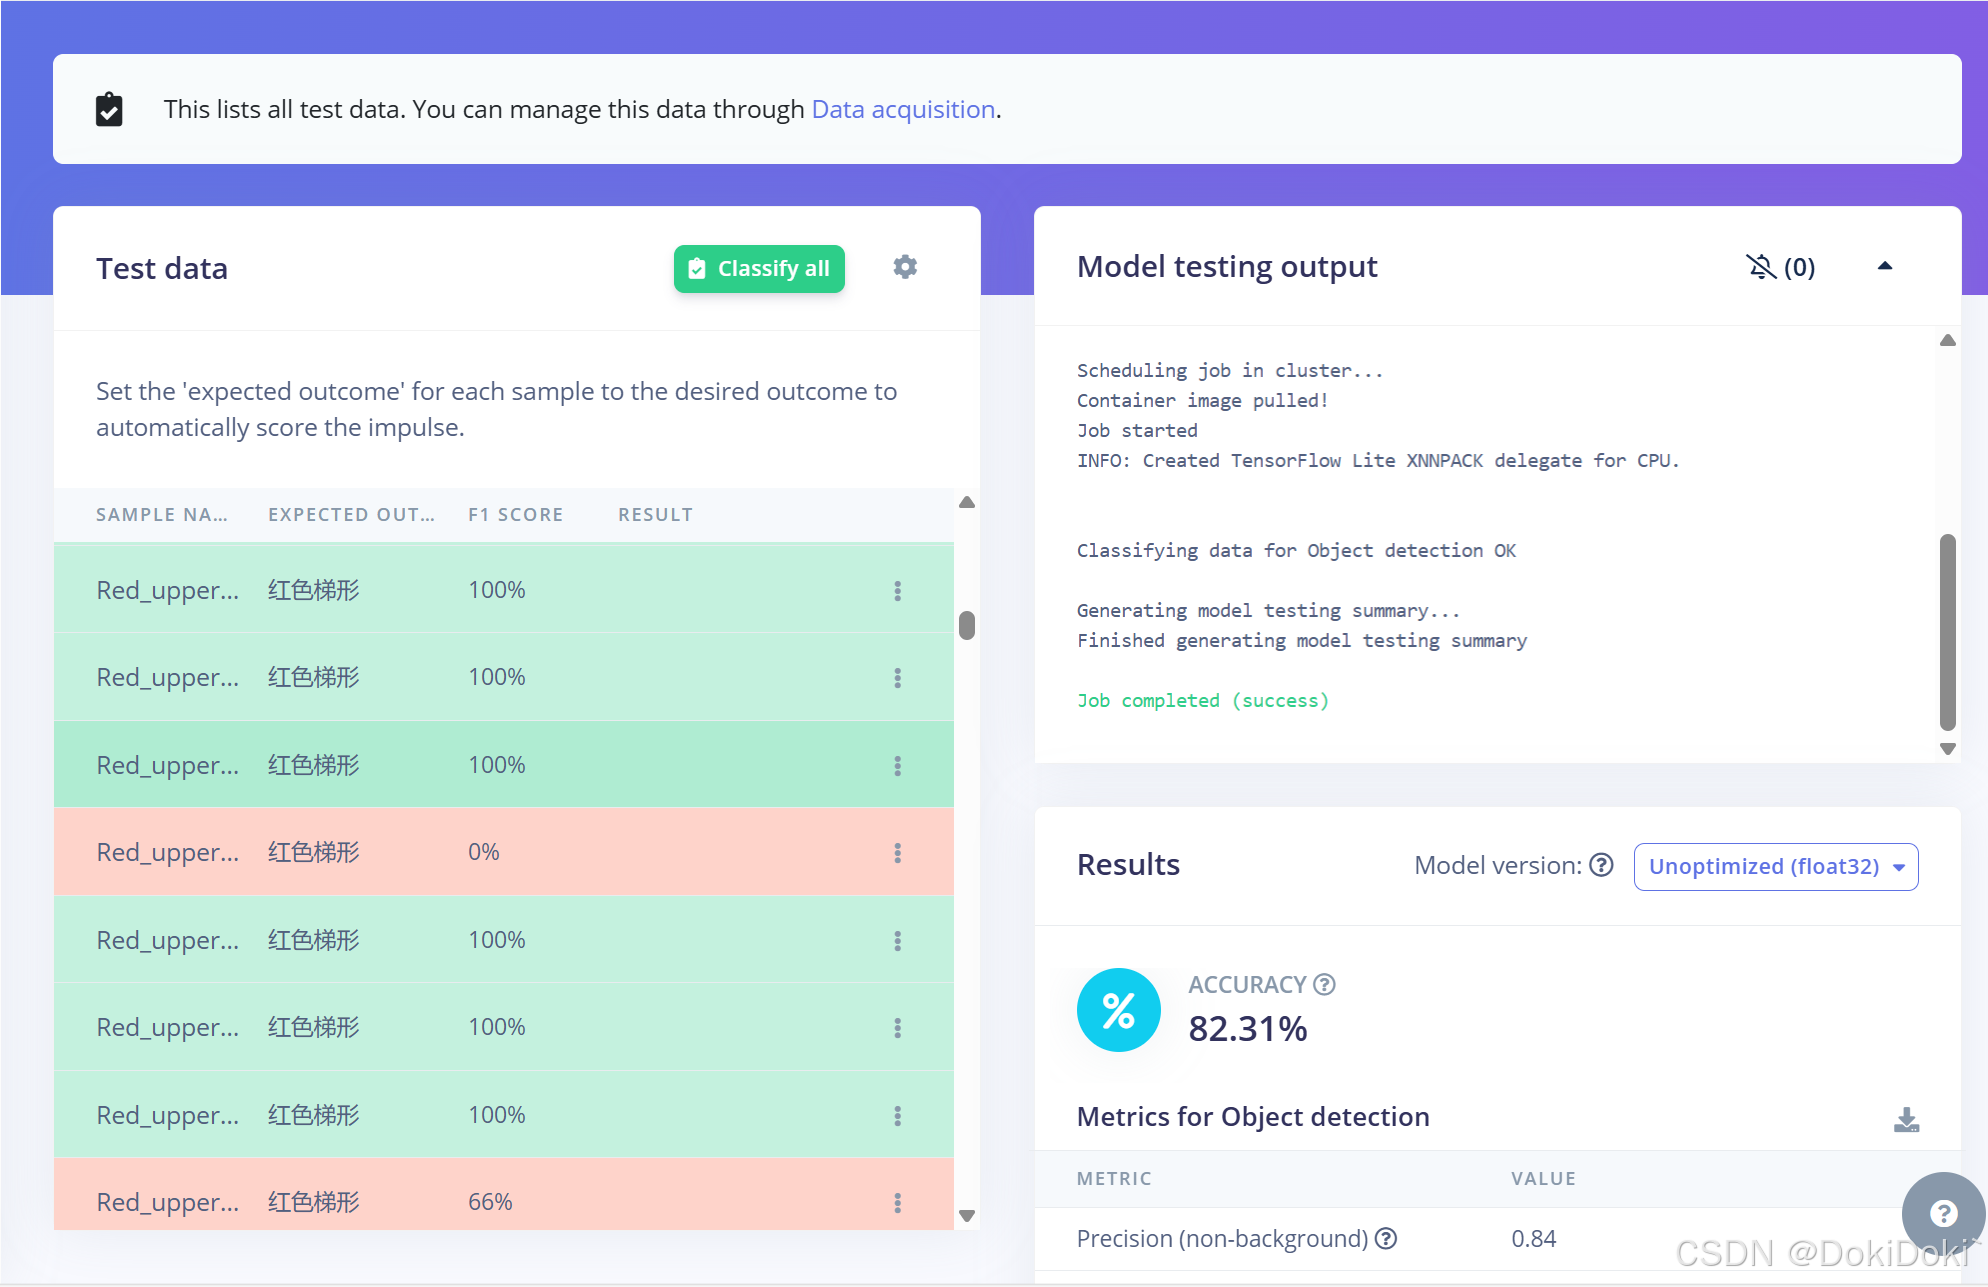The height and width of the screenshot is (1287, 1988).
Task: Collapse the Model testing output panel
Action: pos(1885,266)
